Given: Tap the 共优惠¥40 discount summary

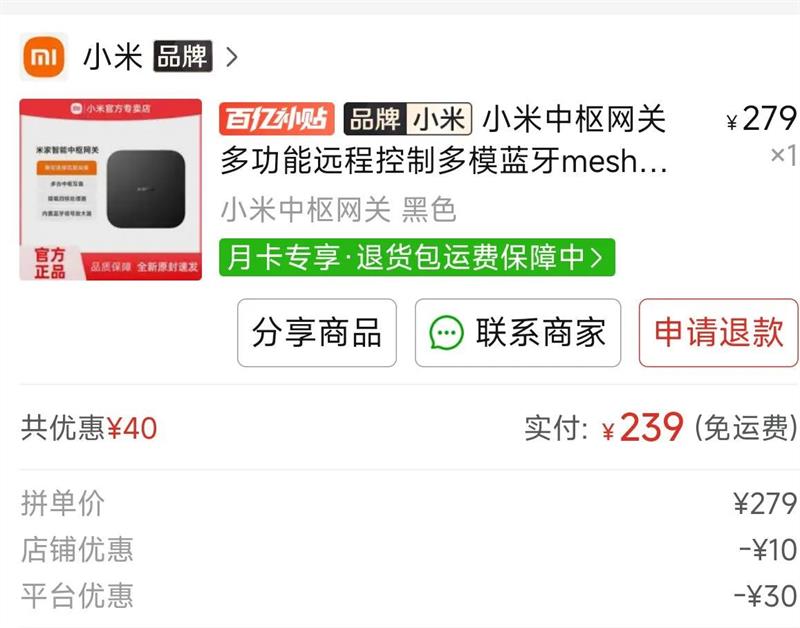Looking at the screenshot, I should (89, 428).
